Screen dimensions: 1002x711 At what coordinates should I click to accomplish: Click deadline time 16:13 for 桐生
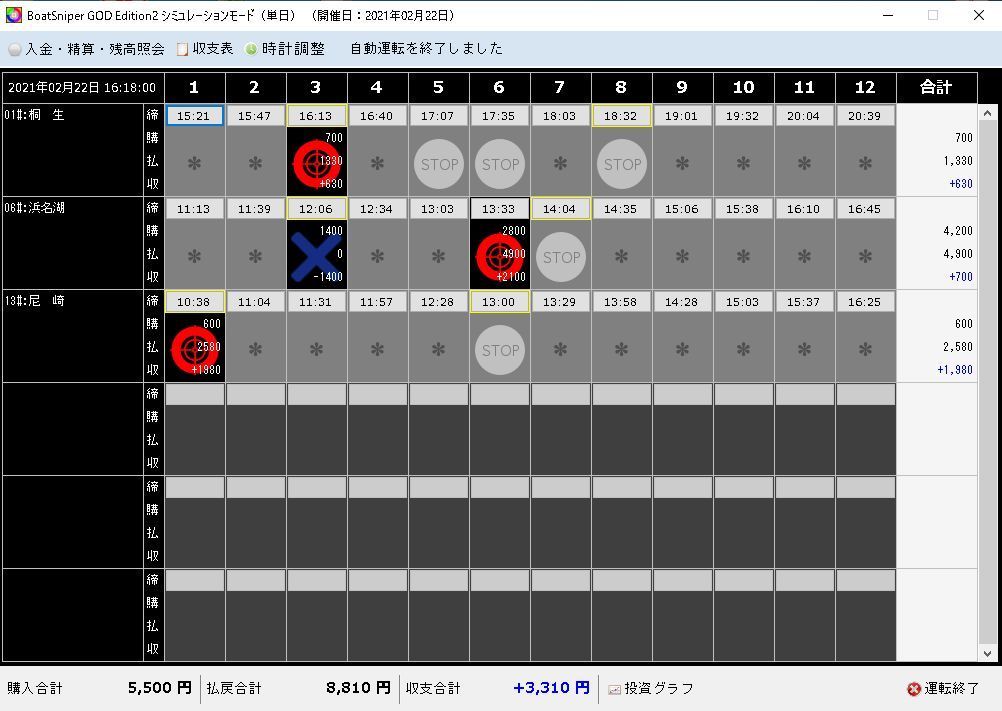pos(316,116)
